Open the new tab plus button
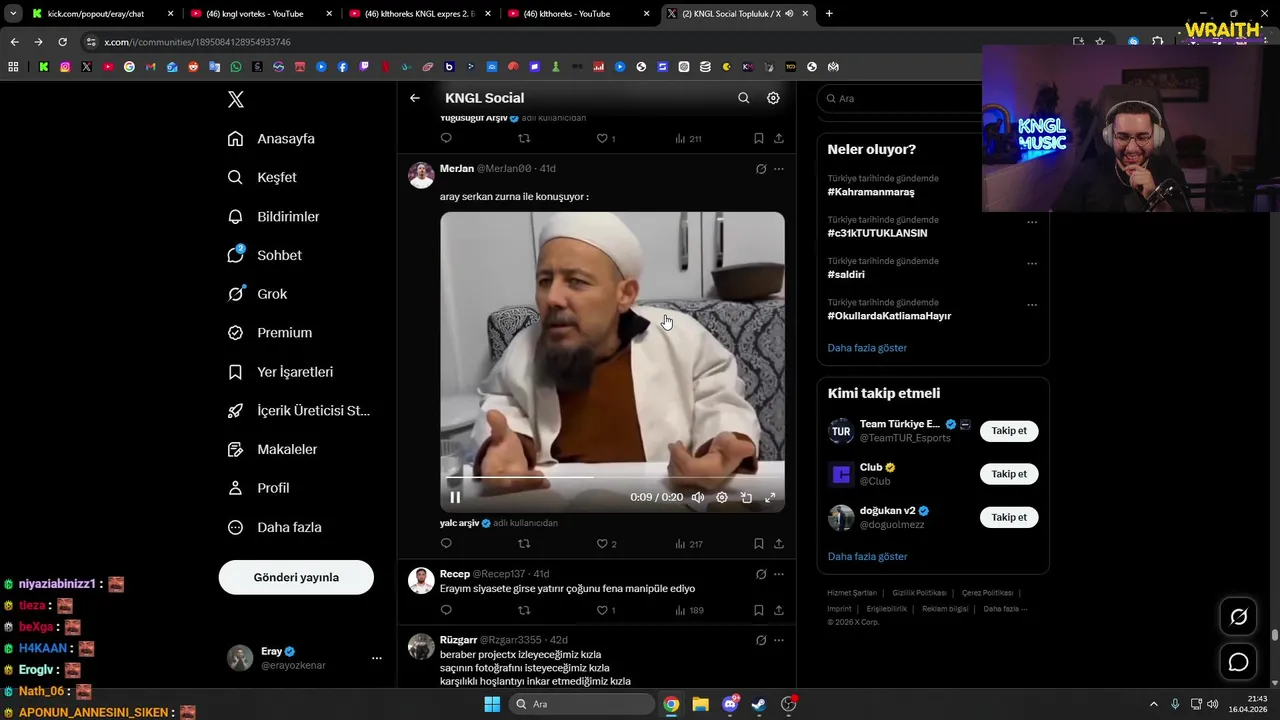The width and height of the screenshot is (1280, 720). 829,14
